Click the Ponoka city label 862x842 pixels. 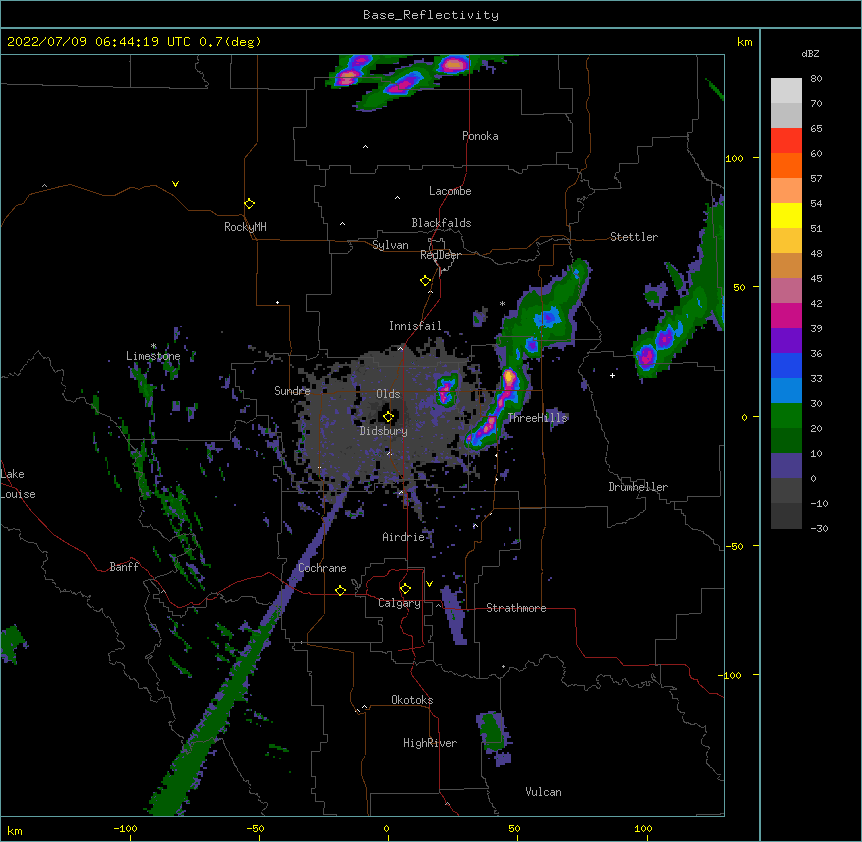click(480, 136)
